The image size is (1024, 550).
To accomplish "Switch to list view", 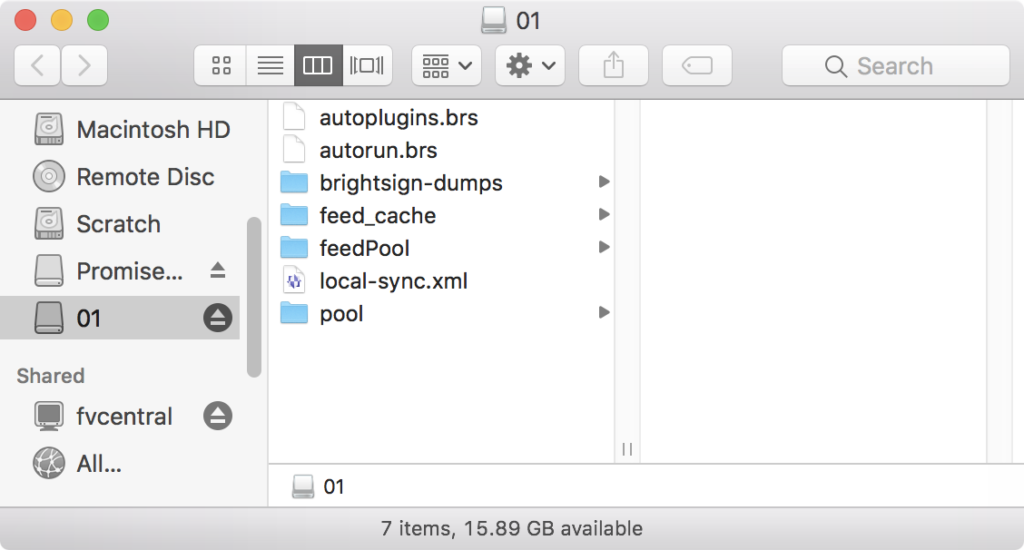I will click(x=270, y=65).
